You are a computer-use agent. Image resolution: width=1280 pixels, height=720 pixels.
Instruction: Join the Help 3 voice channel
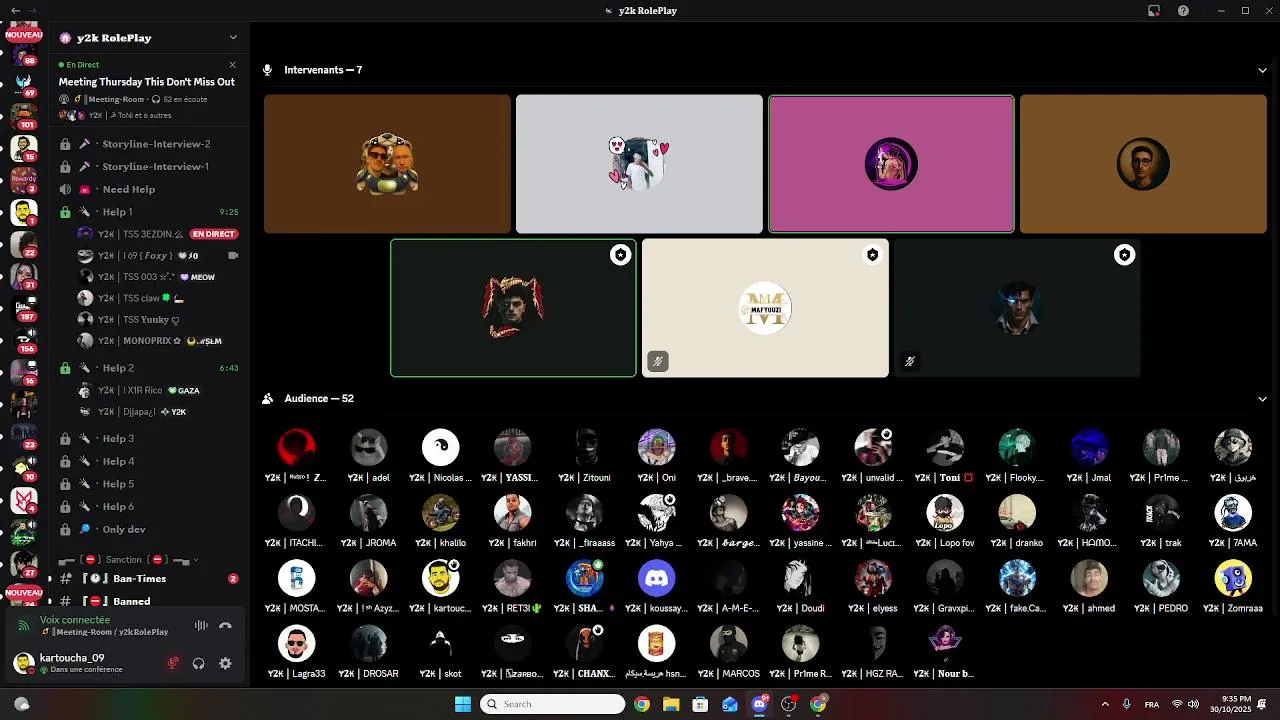coord(148,439)
